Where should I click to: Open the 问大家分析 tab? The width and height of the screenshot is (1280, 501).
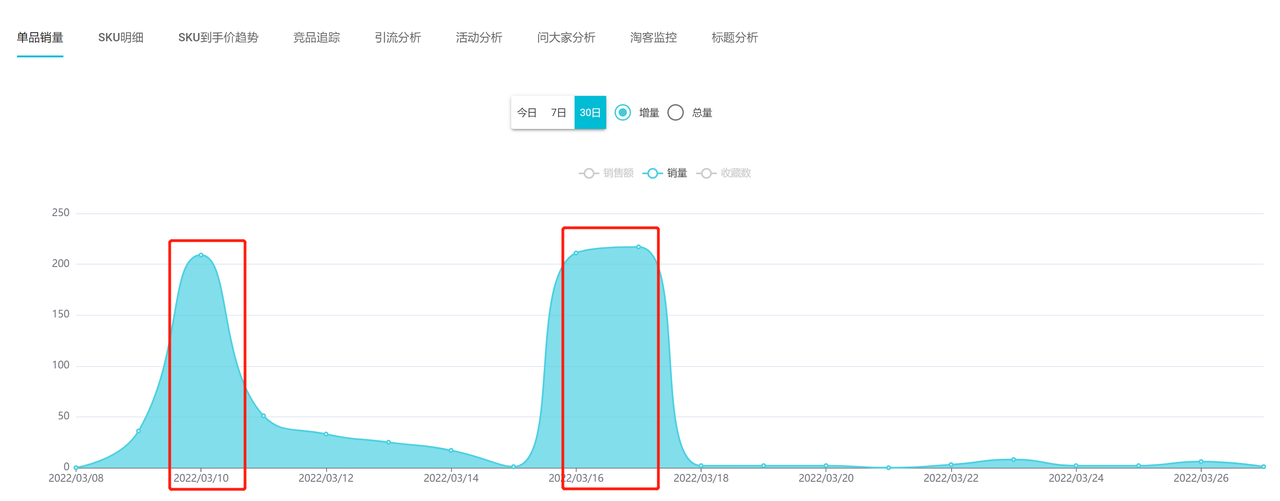[x=566, y=38]
